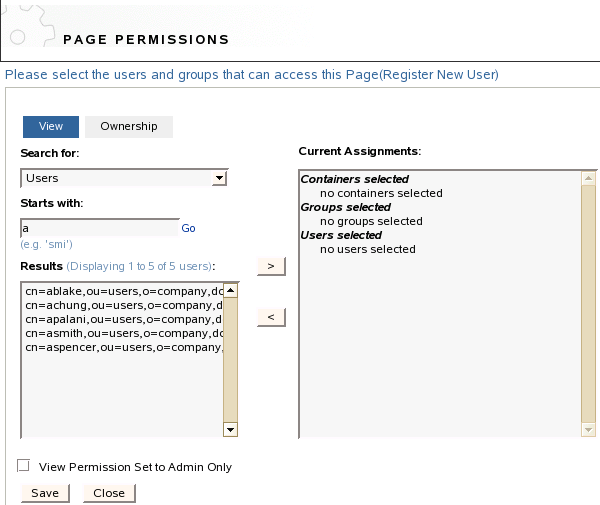Click Containers selected heading
This screenshot has width=600, height=505.
coord(354,179)
